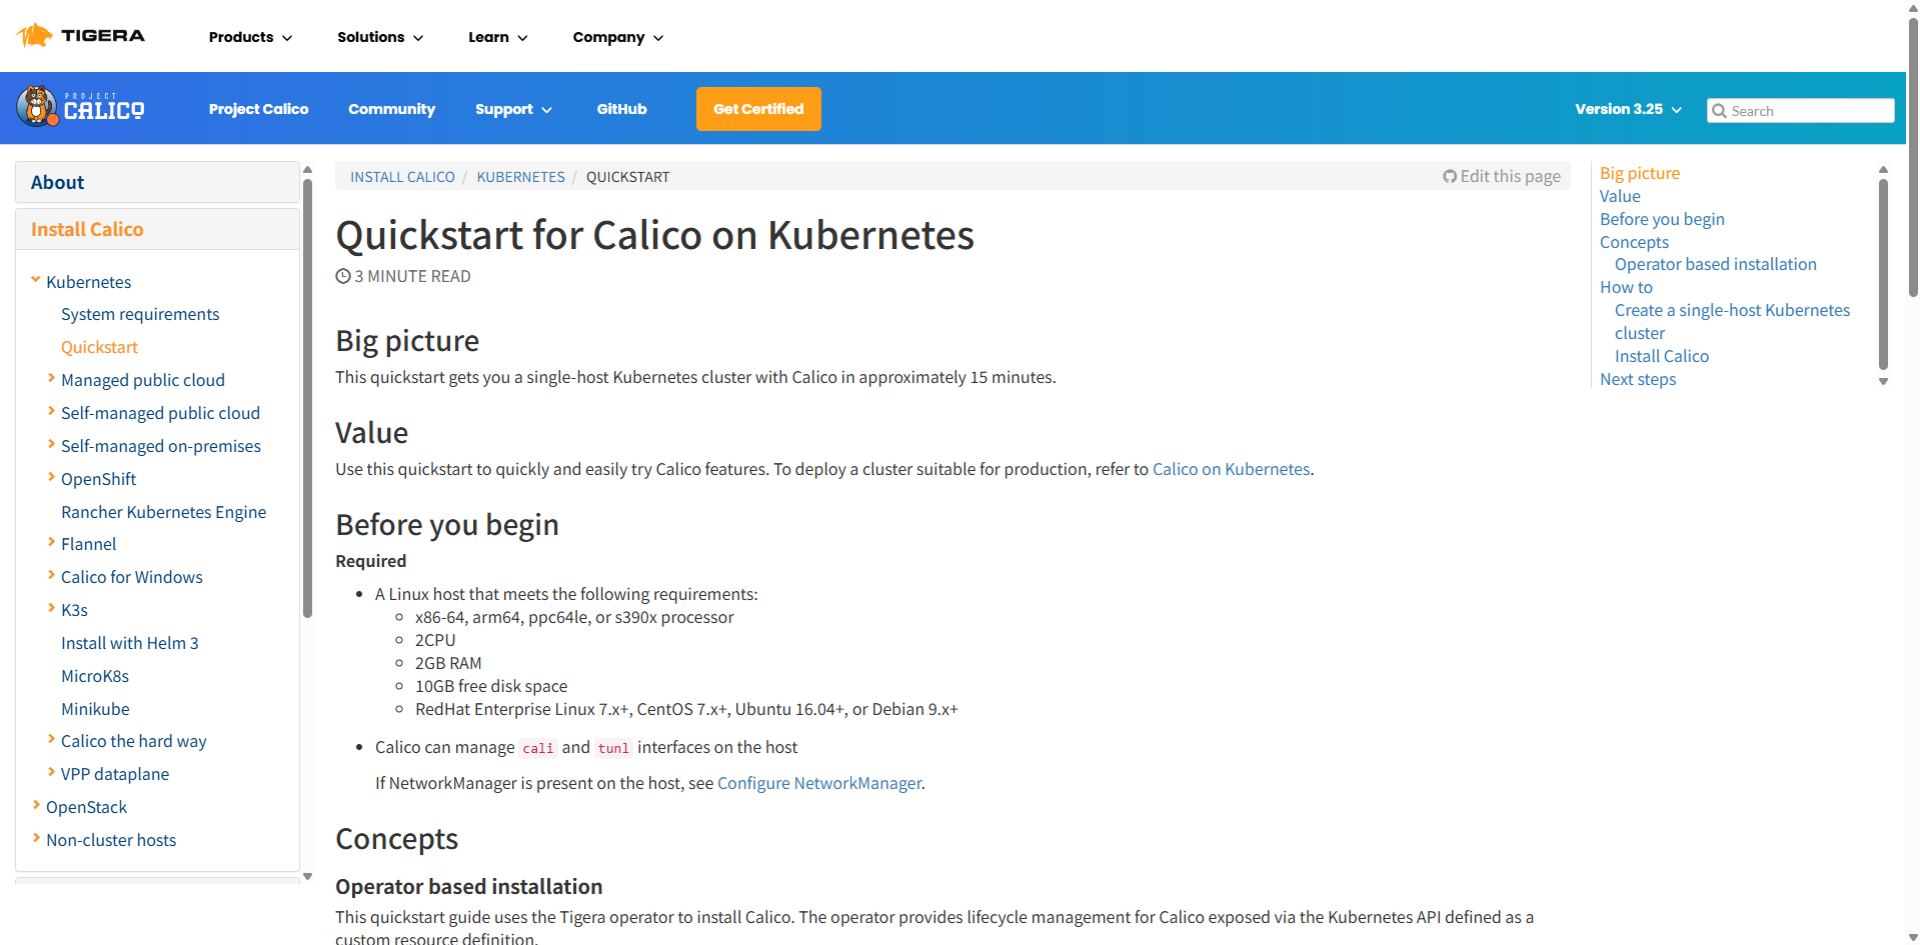
Task: Open the Company dropdown menu
Action: 618,37
